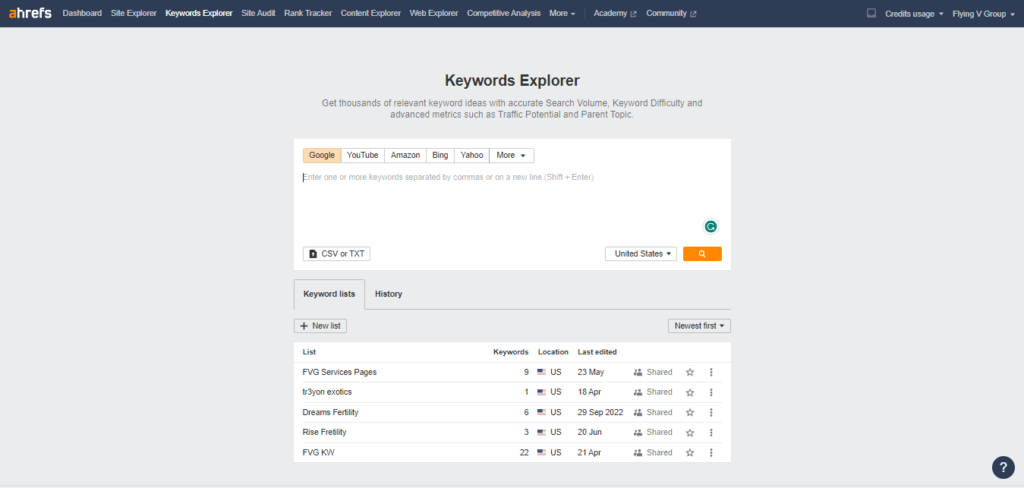Open Dreams Fertility list
Screen dimensions: 1024x488
330,412
